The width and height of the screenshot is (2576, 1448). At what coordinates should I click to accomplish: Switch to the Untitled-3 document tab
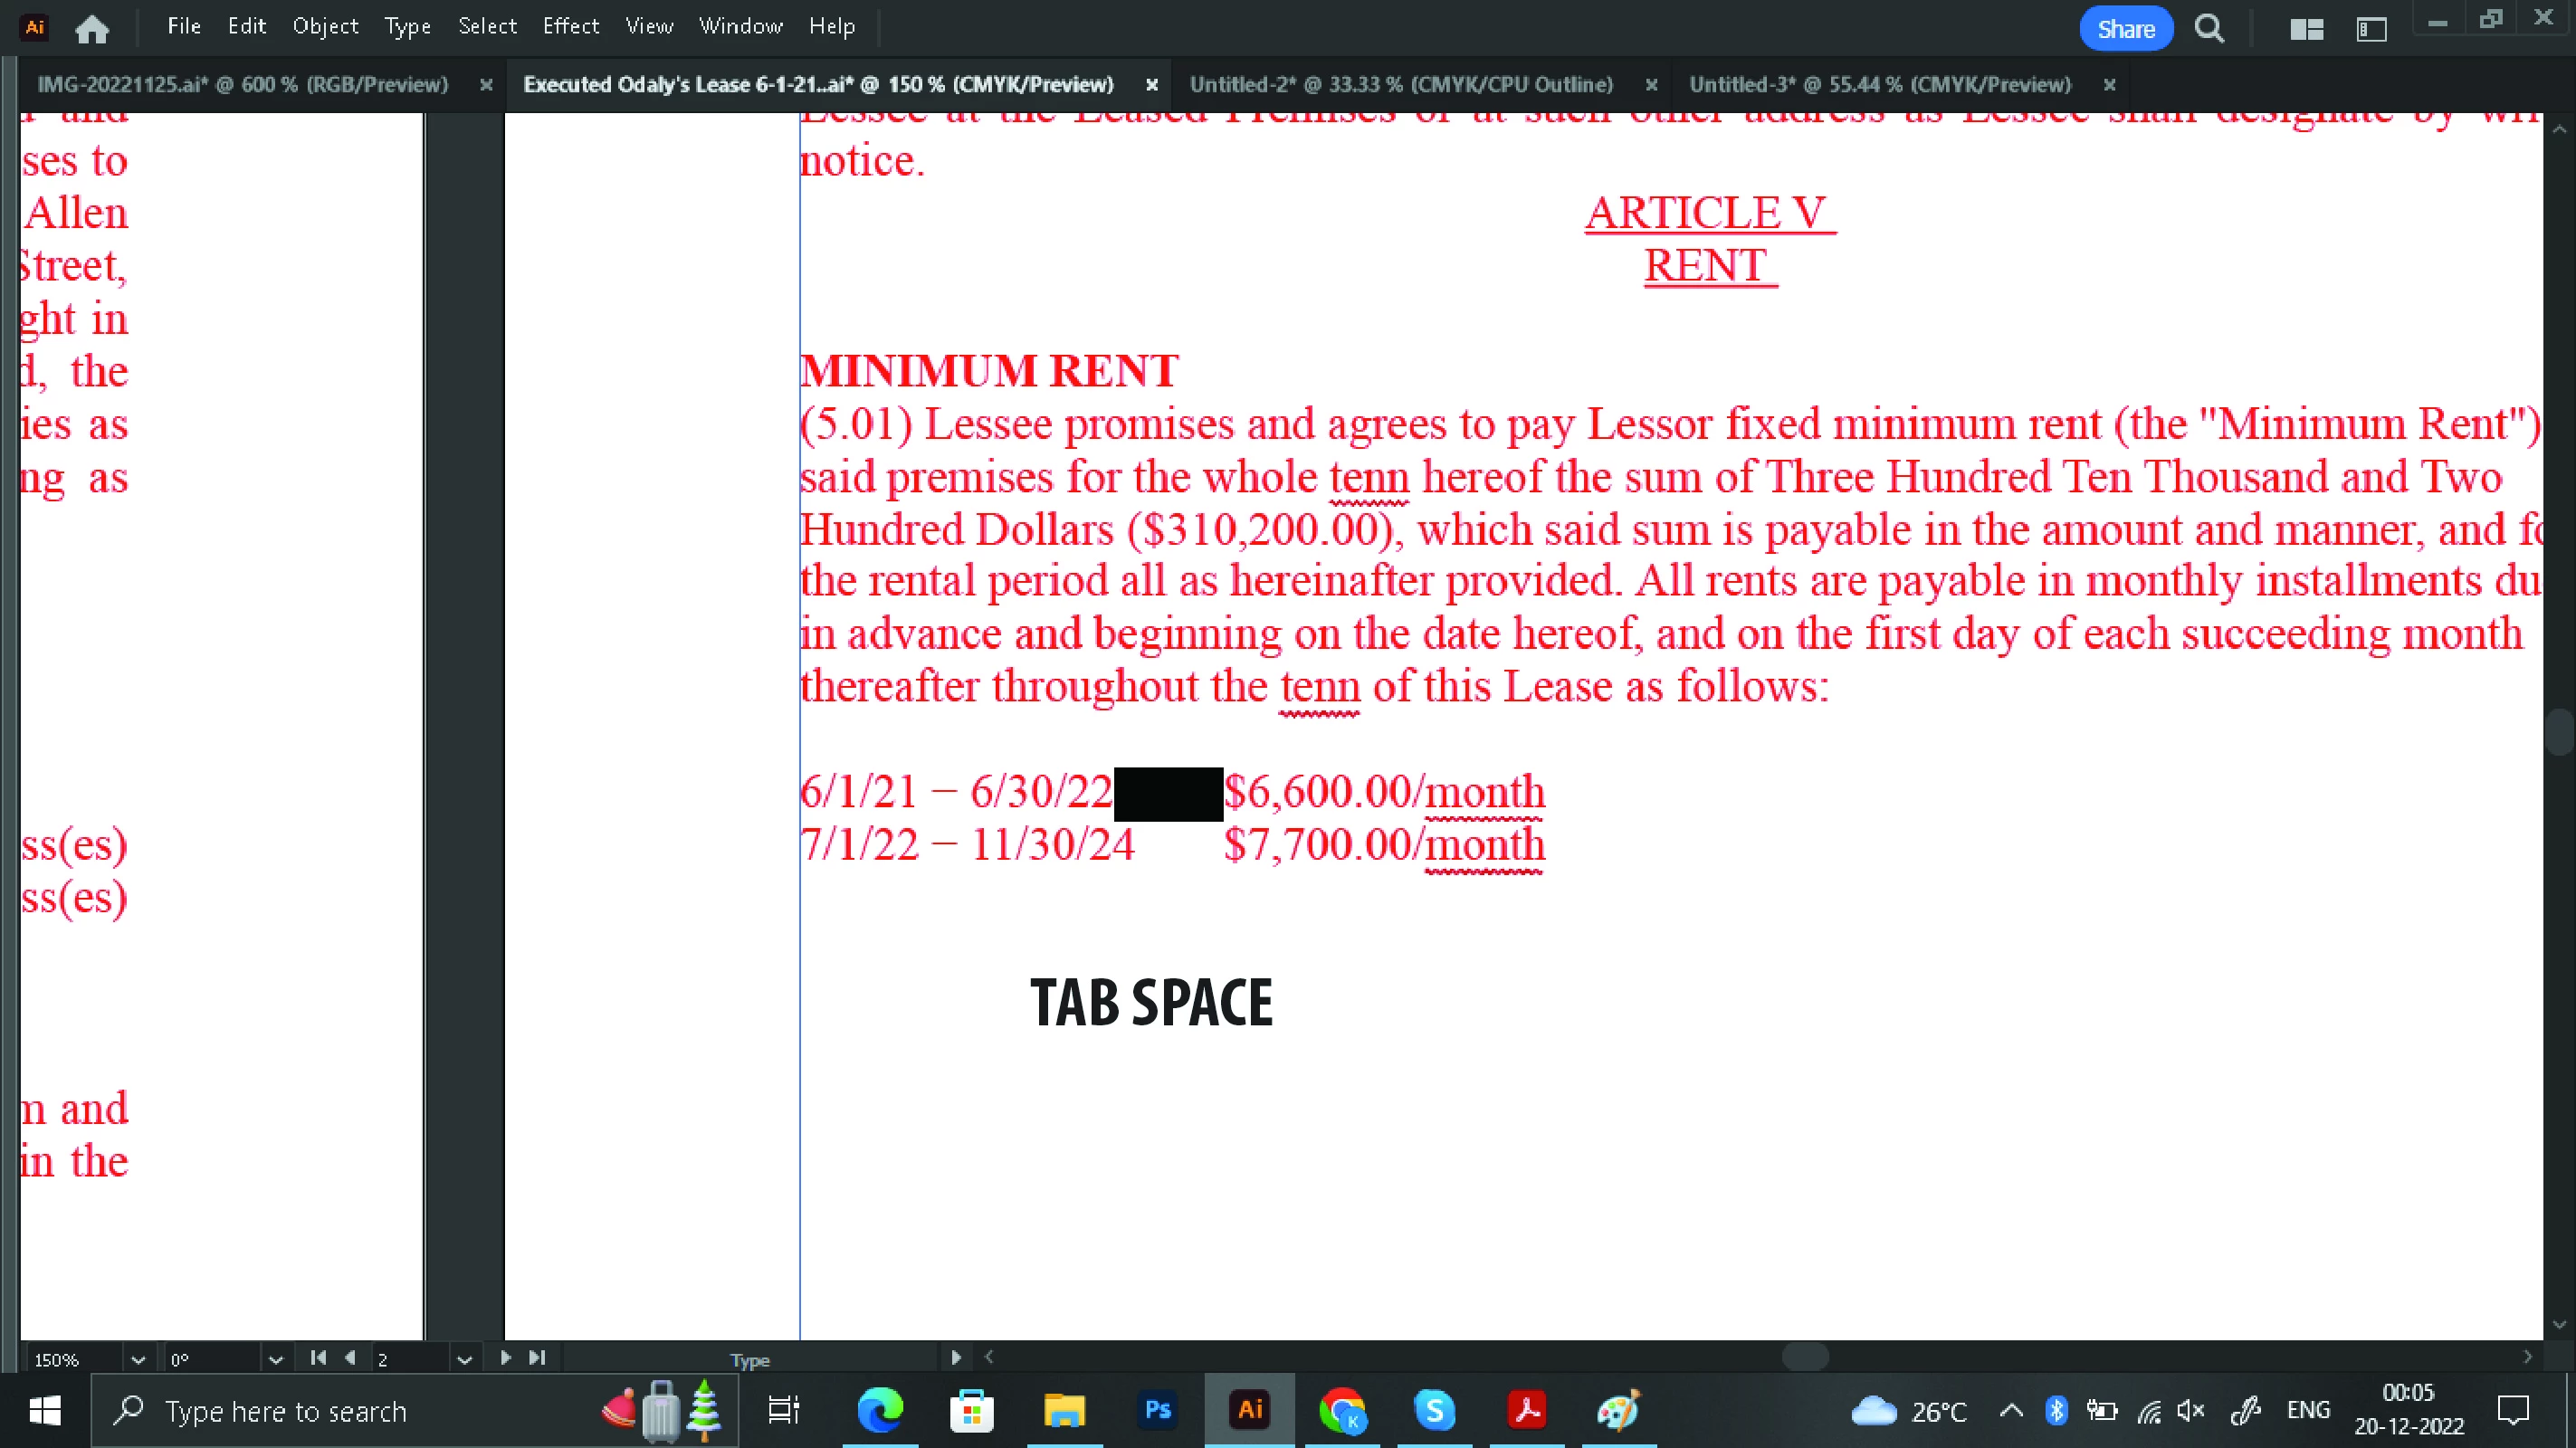tap(1879, 85)
